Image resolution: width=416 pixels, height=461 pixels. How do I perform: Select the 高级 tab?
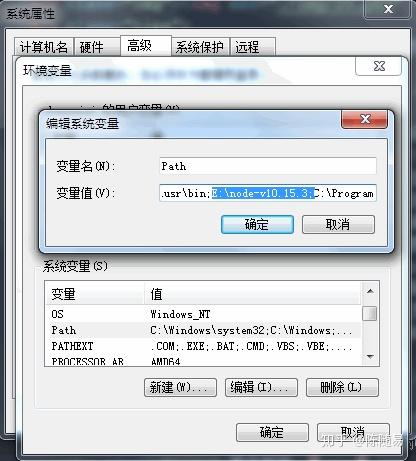pyautogui.click(x=146, y=46)
